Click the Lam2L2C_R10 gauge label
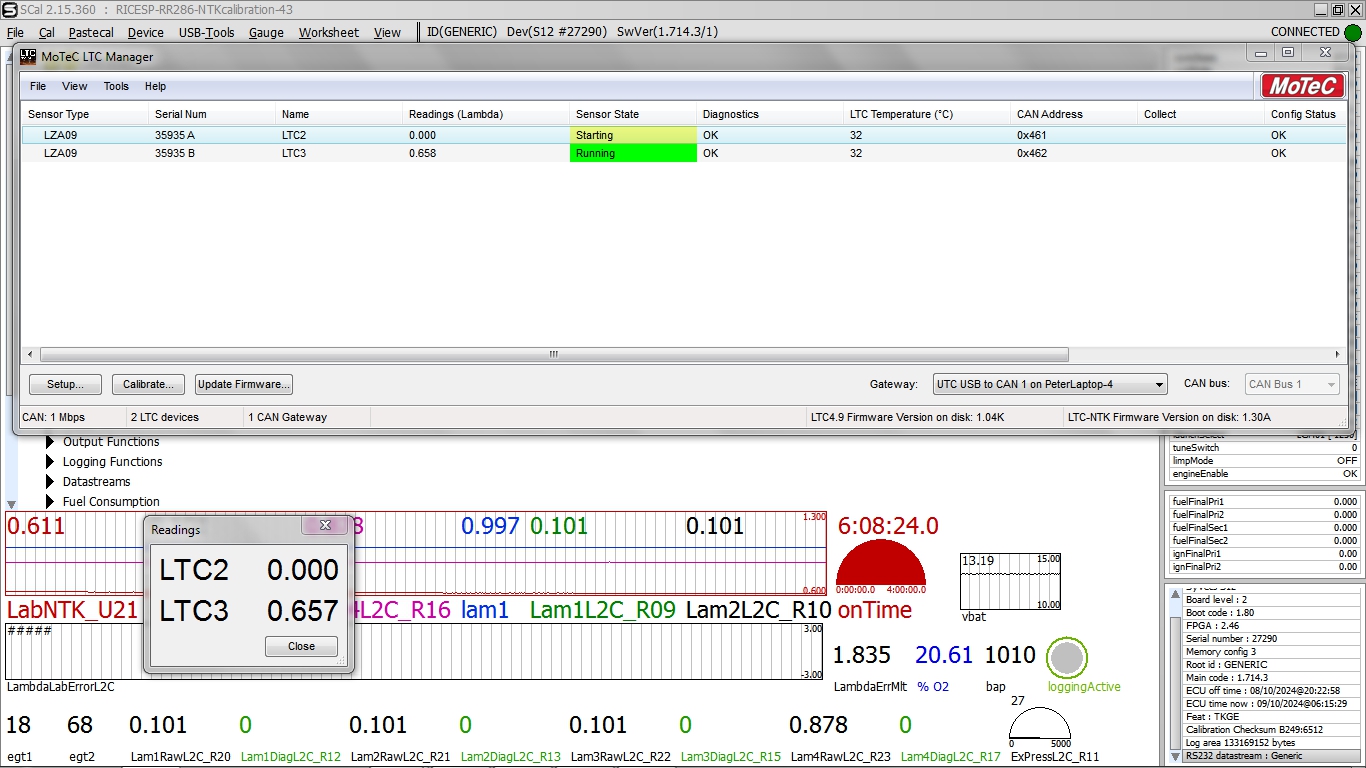Screen dimensions: 1366x768 click(758, 610)
